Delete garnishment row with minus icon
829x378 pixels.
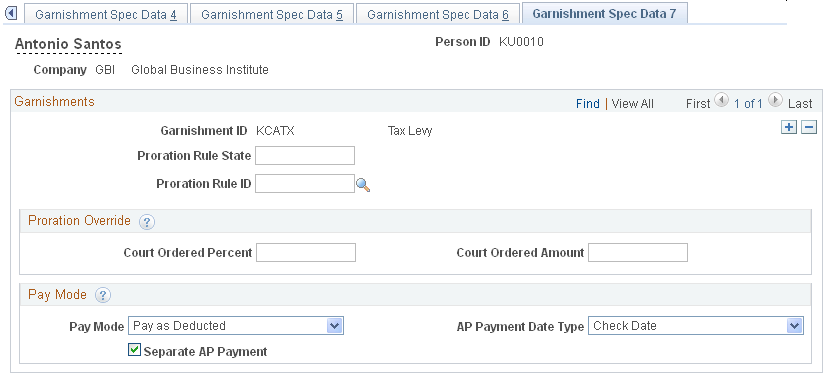click(x=809, y=127)
